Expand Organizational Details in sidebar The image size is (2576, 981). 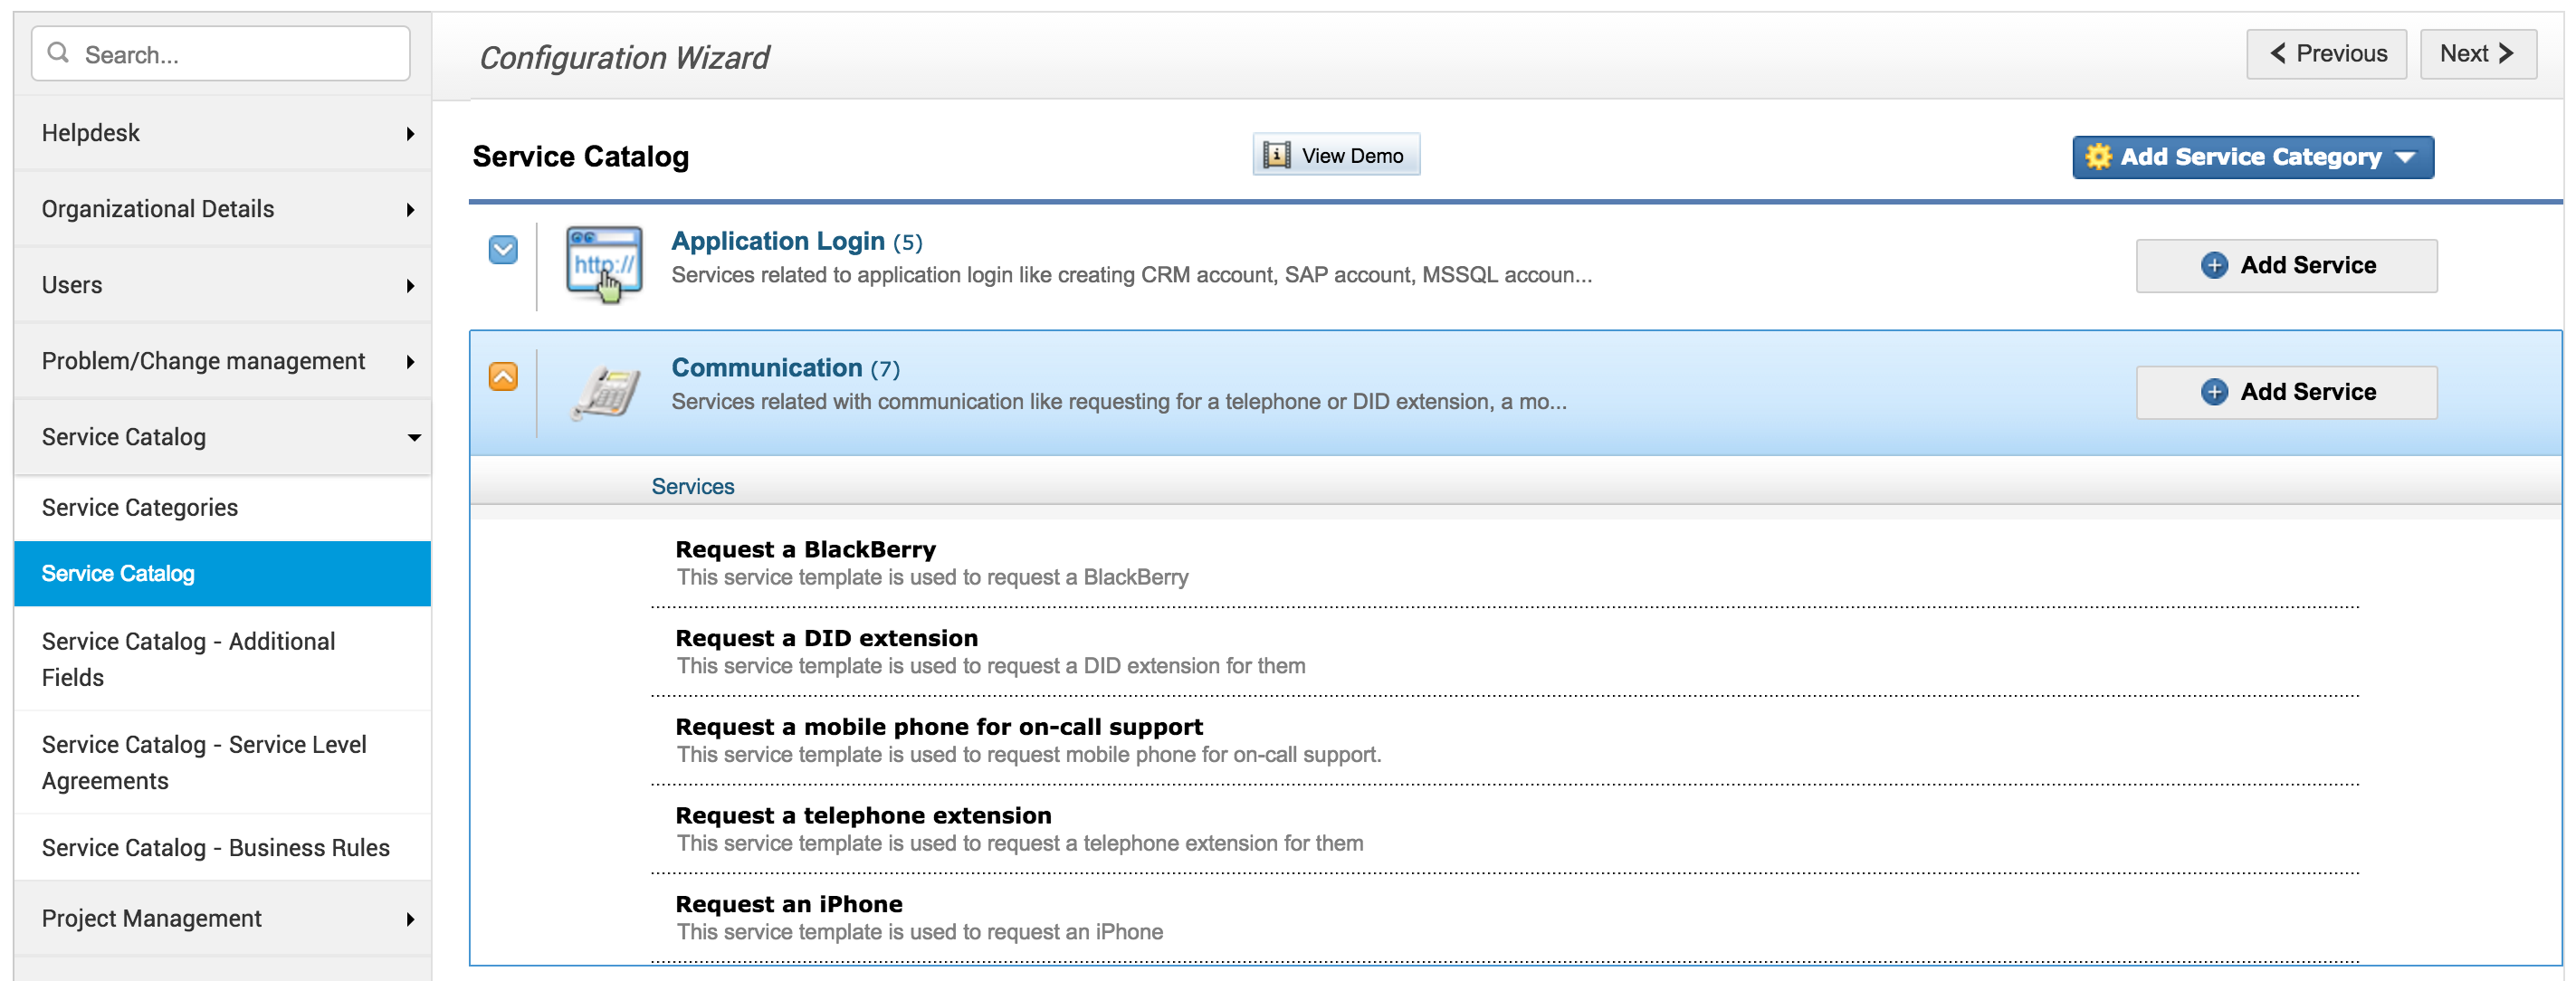click(222, 209)
